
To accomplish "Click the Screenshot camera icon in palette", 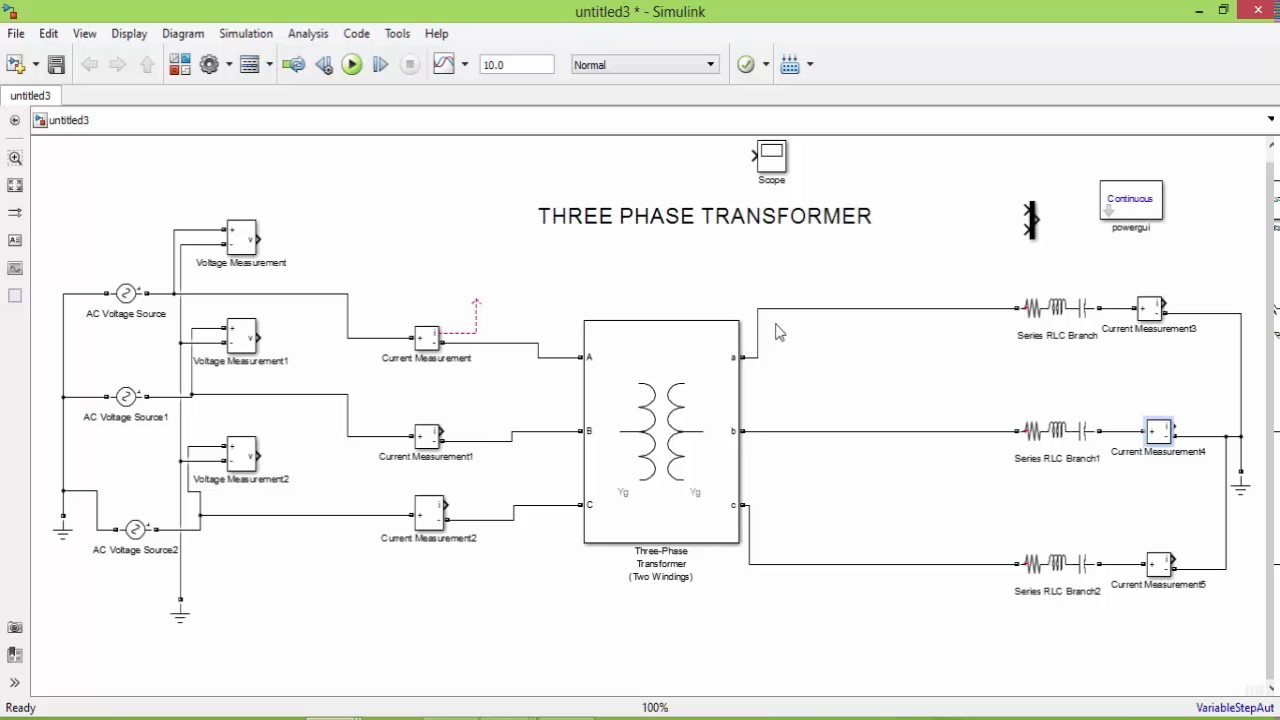I will click(x=15, y=628).
